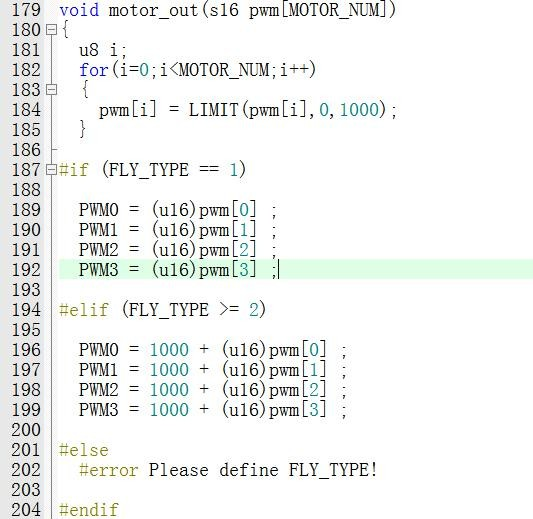This screenshot has width=533, height=519.
Task: Click the '#else' directive on line 201
Action: click(x=84, y=450)
